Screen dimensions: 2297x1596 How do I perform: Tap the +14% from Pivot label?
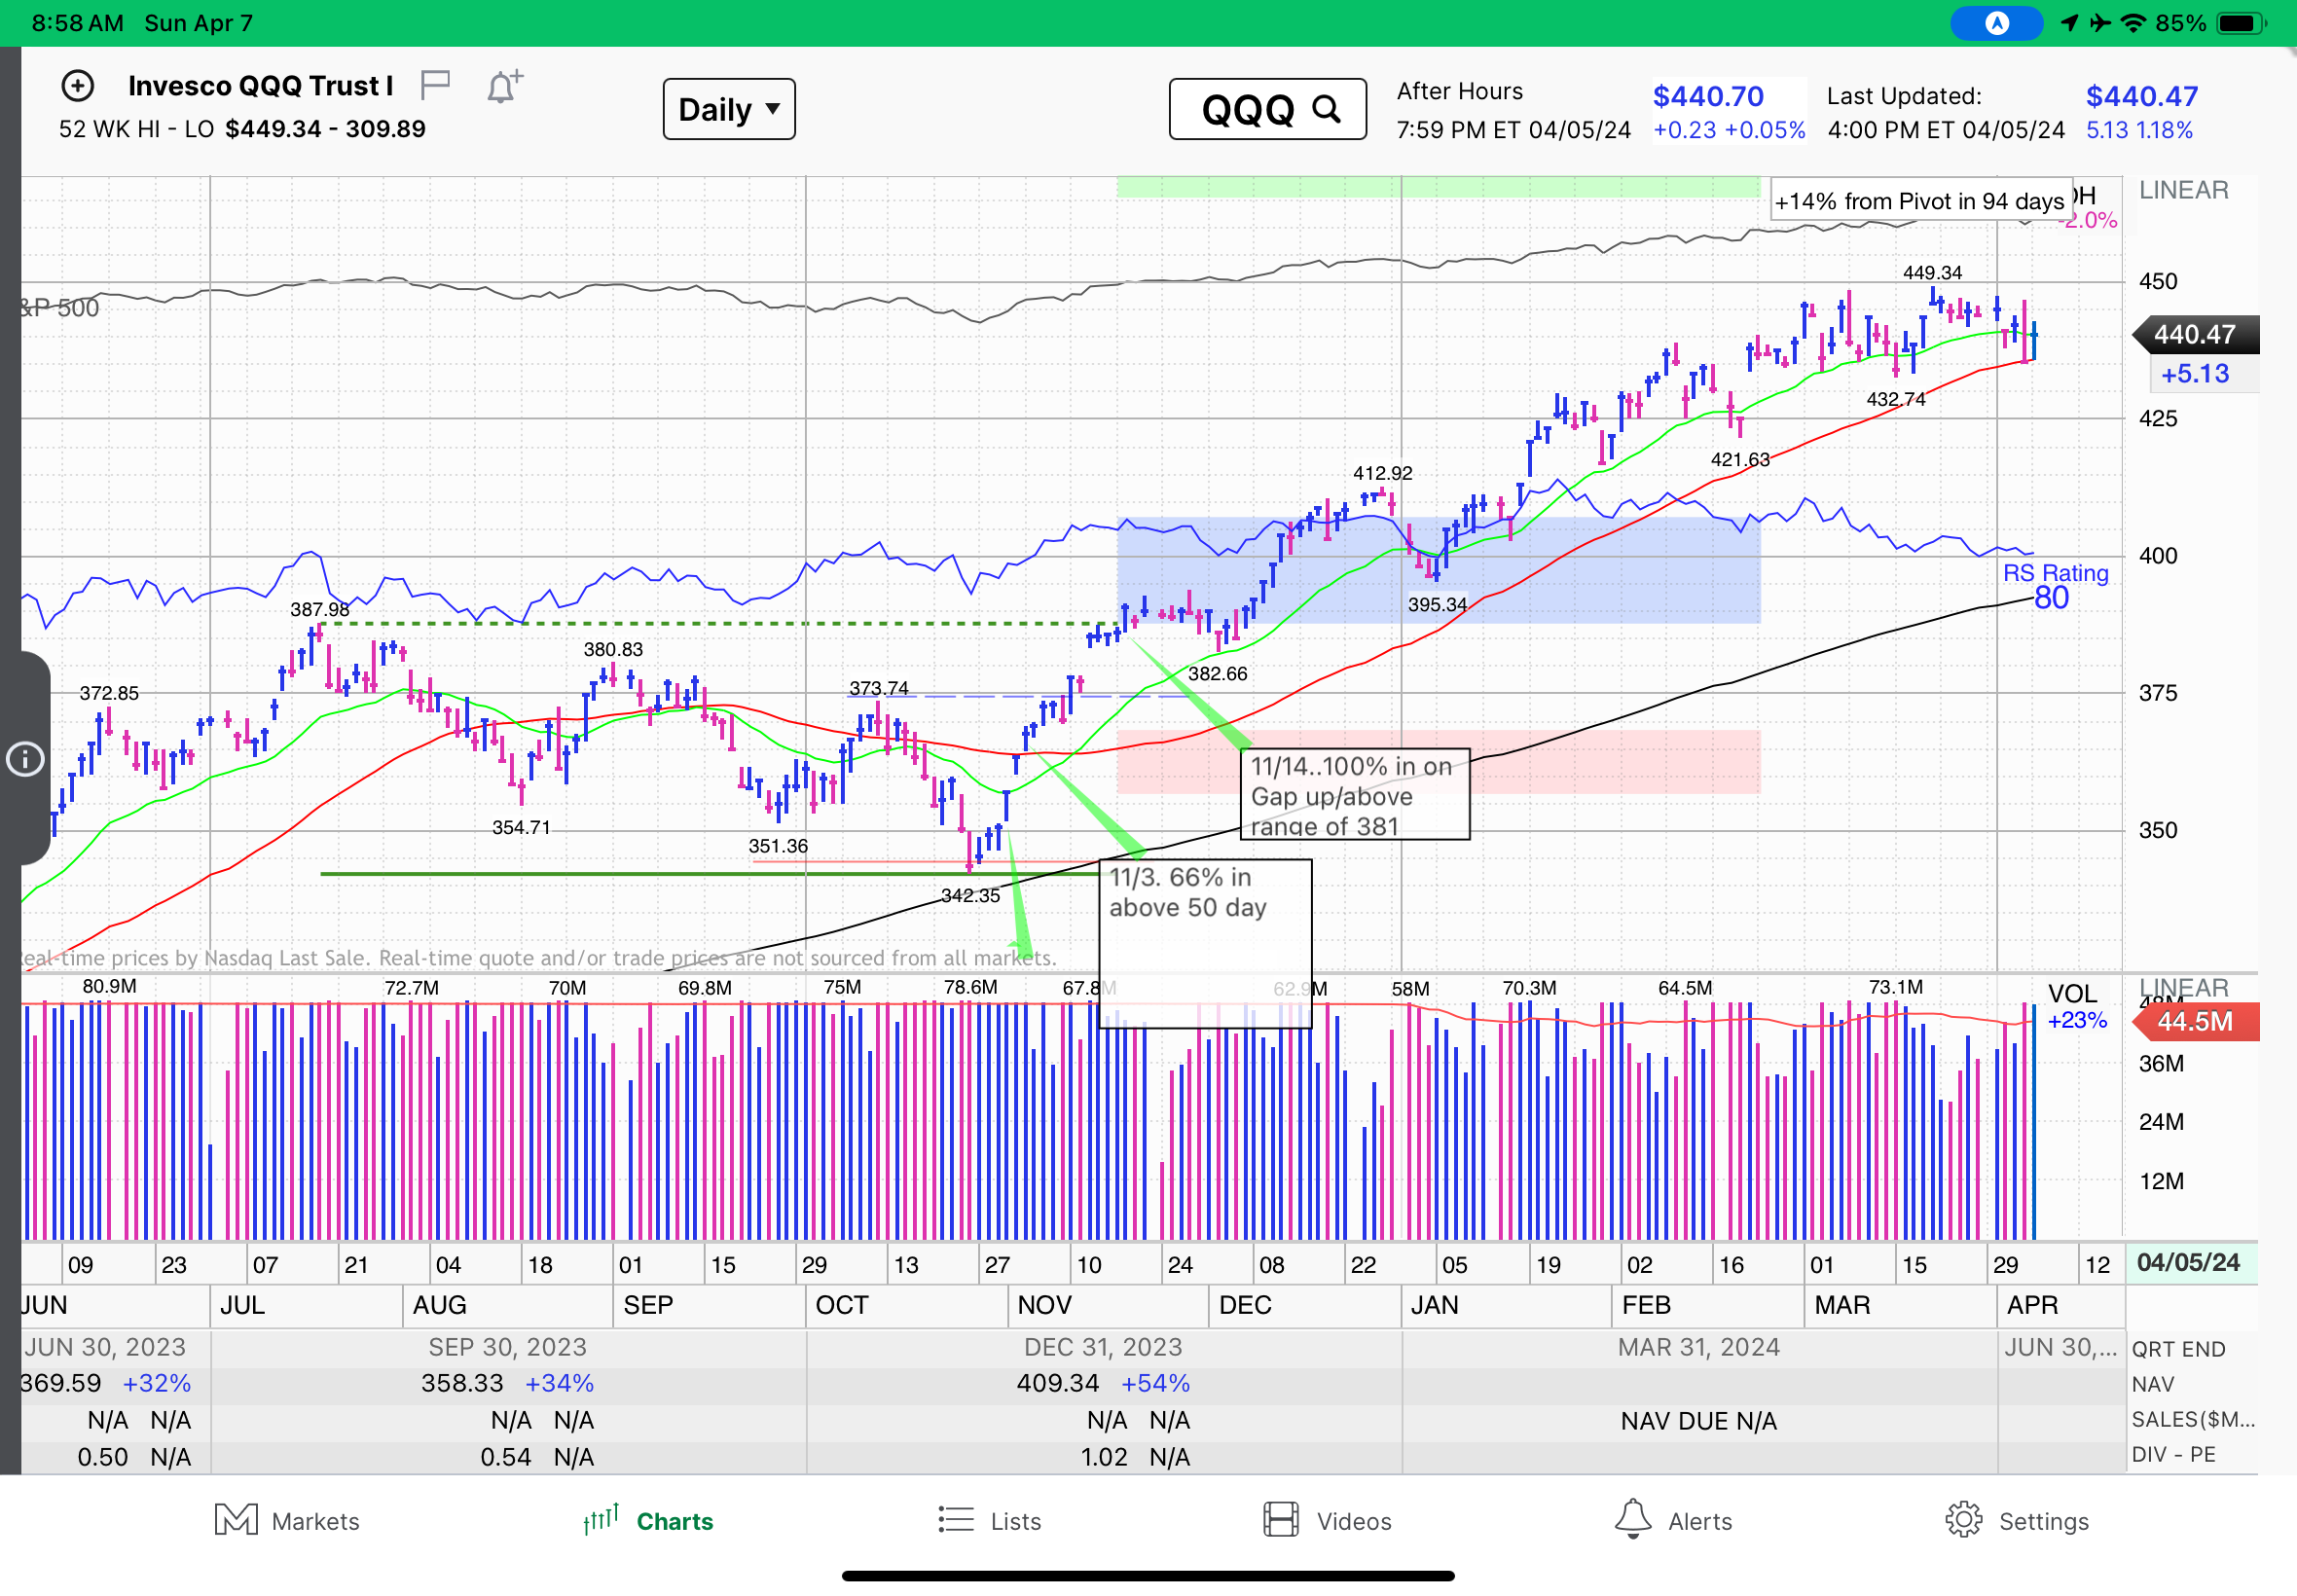point(1919,201)
